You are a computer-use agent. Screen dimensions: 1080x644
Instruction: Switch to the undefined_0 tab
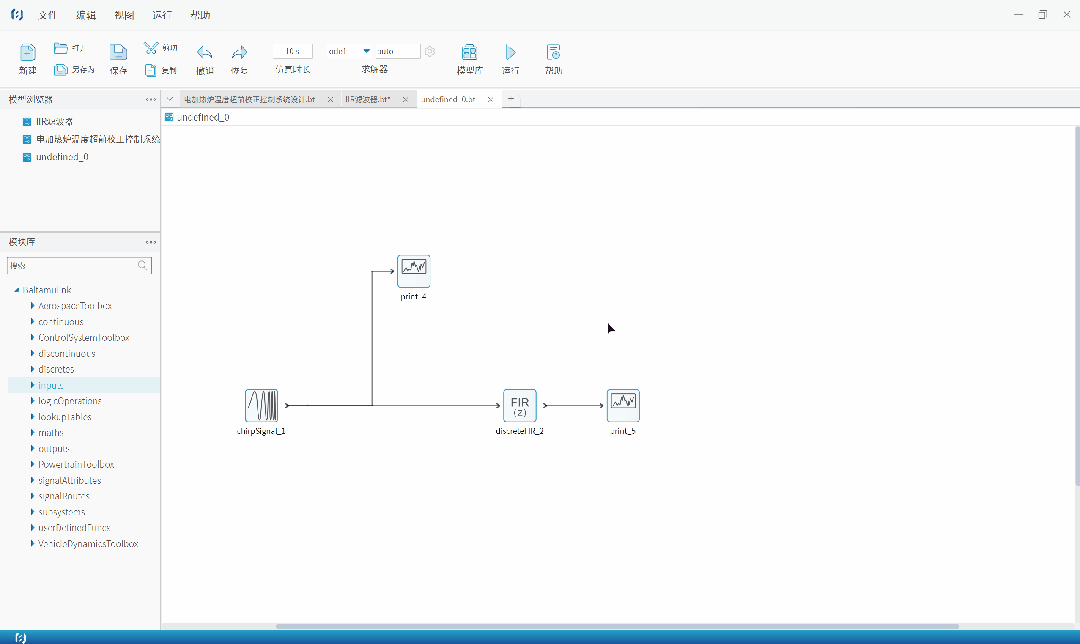[x=448, y=100]
